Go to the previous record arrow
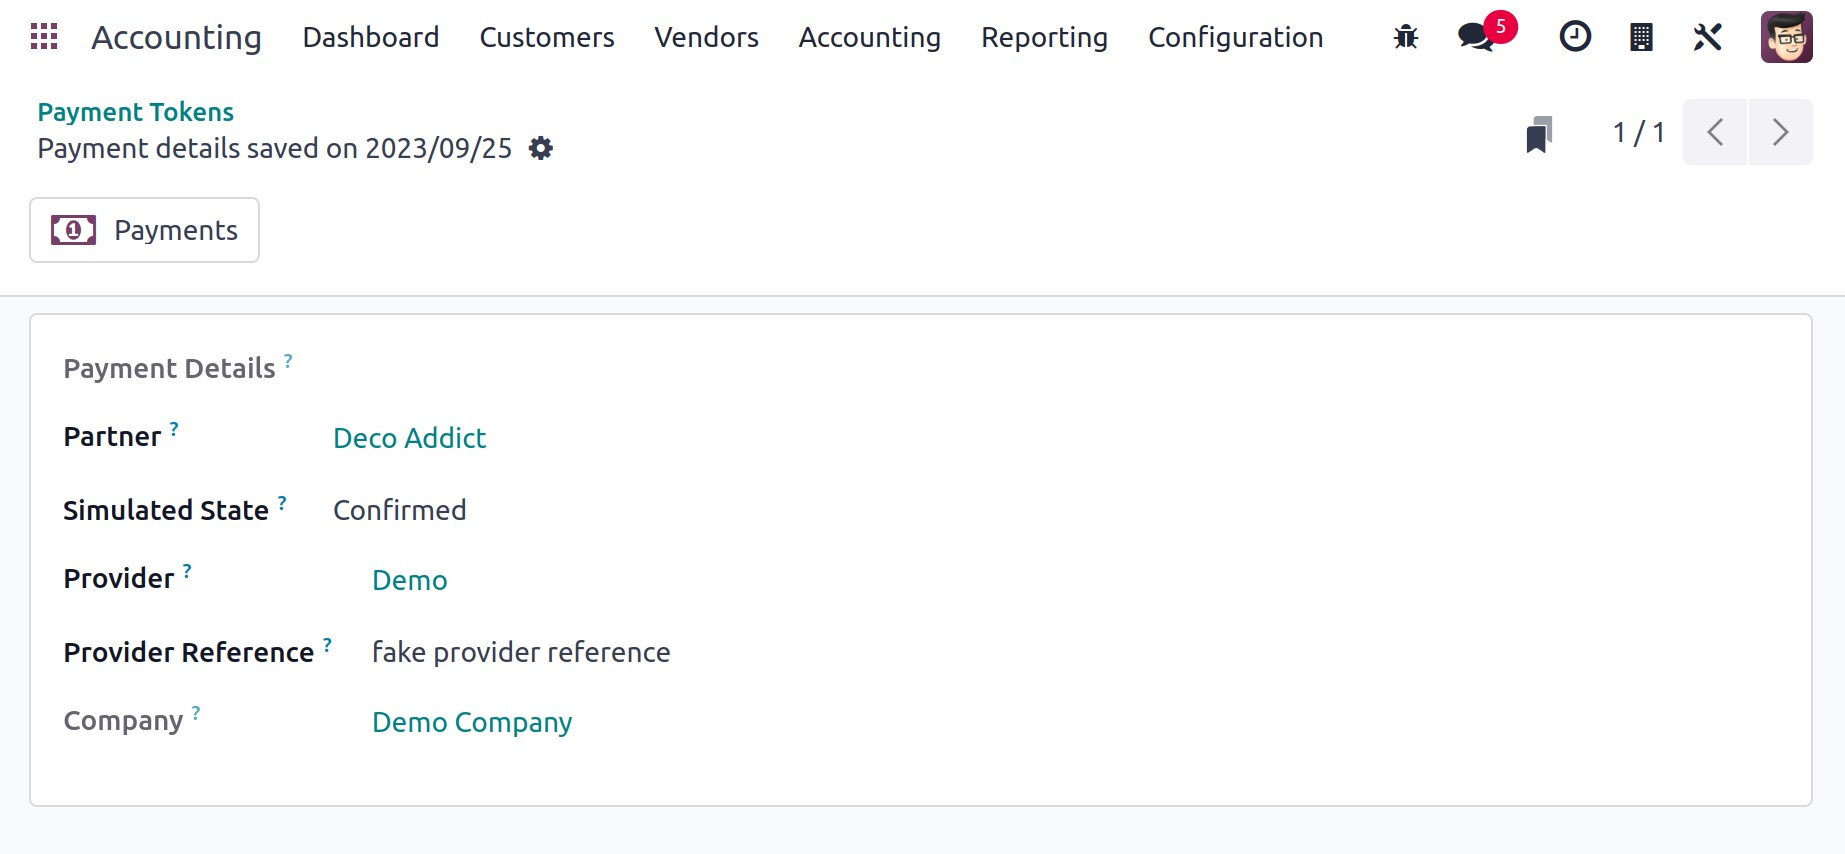Screen dimensions: 1845x854 click(1715, 132)
